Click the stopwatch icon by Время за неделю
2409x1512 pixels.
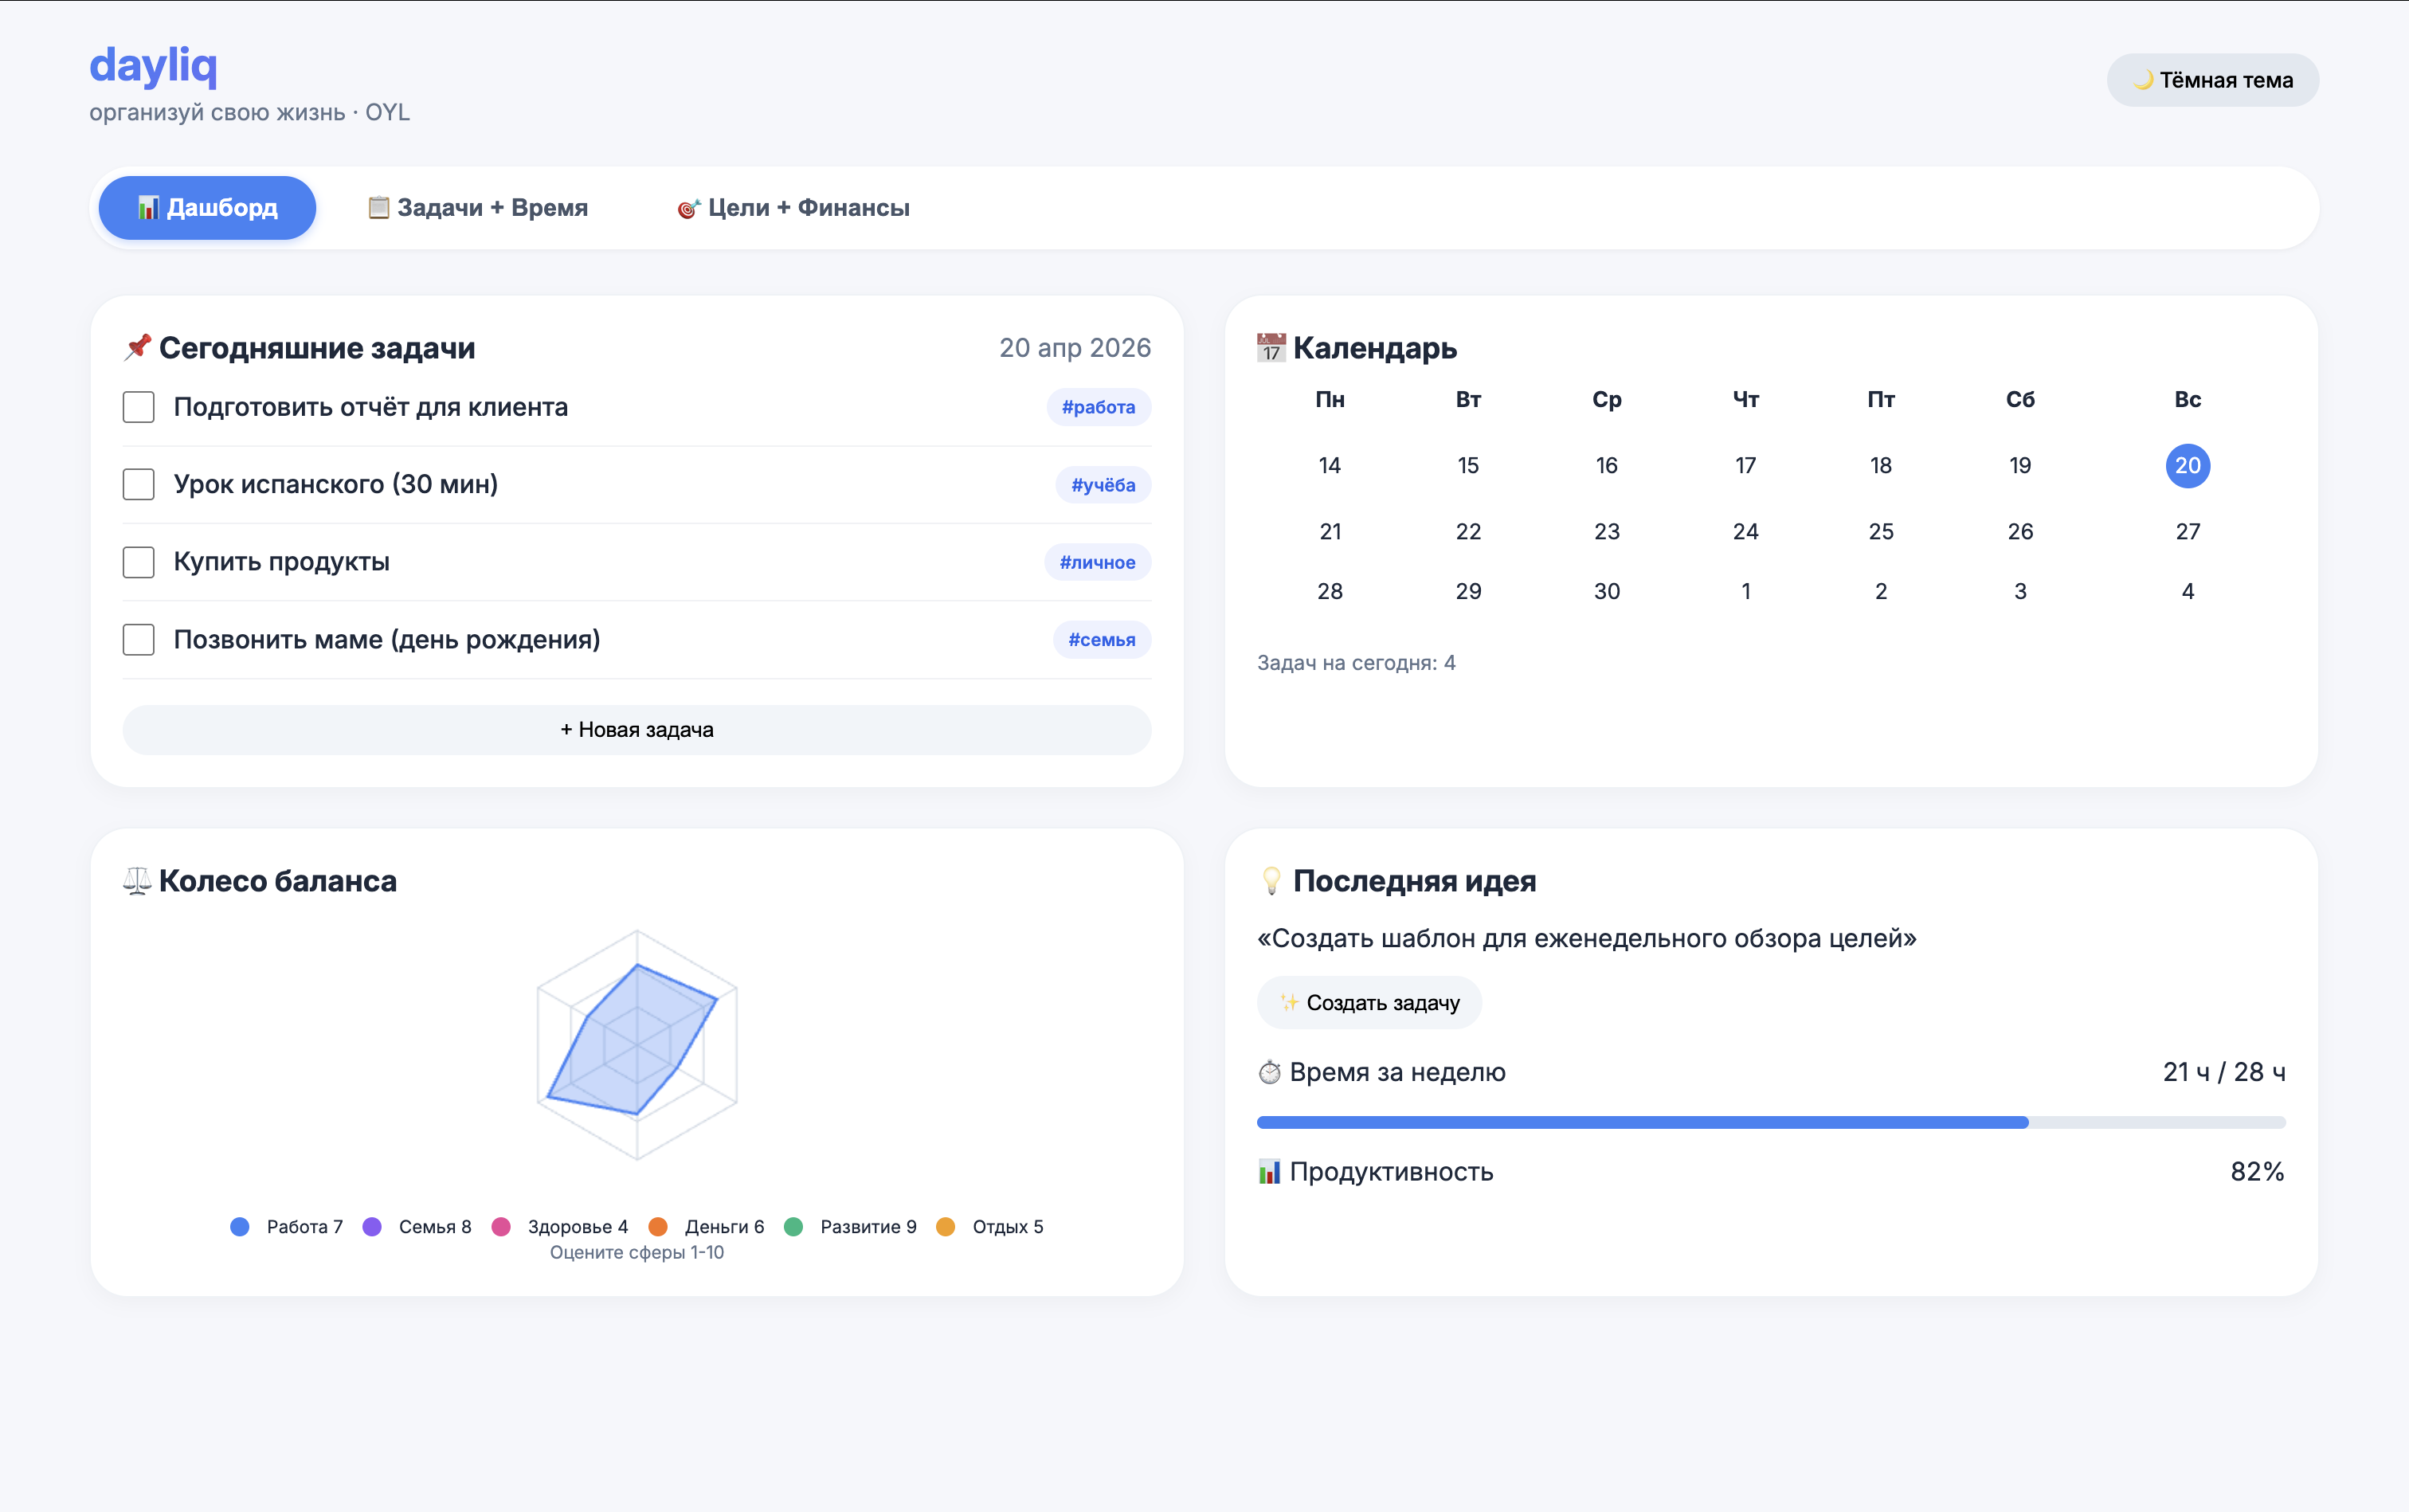pyautogui.click(x=1269, y=1072)
